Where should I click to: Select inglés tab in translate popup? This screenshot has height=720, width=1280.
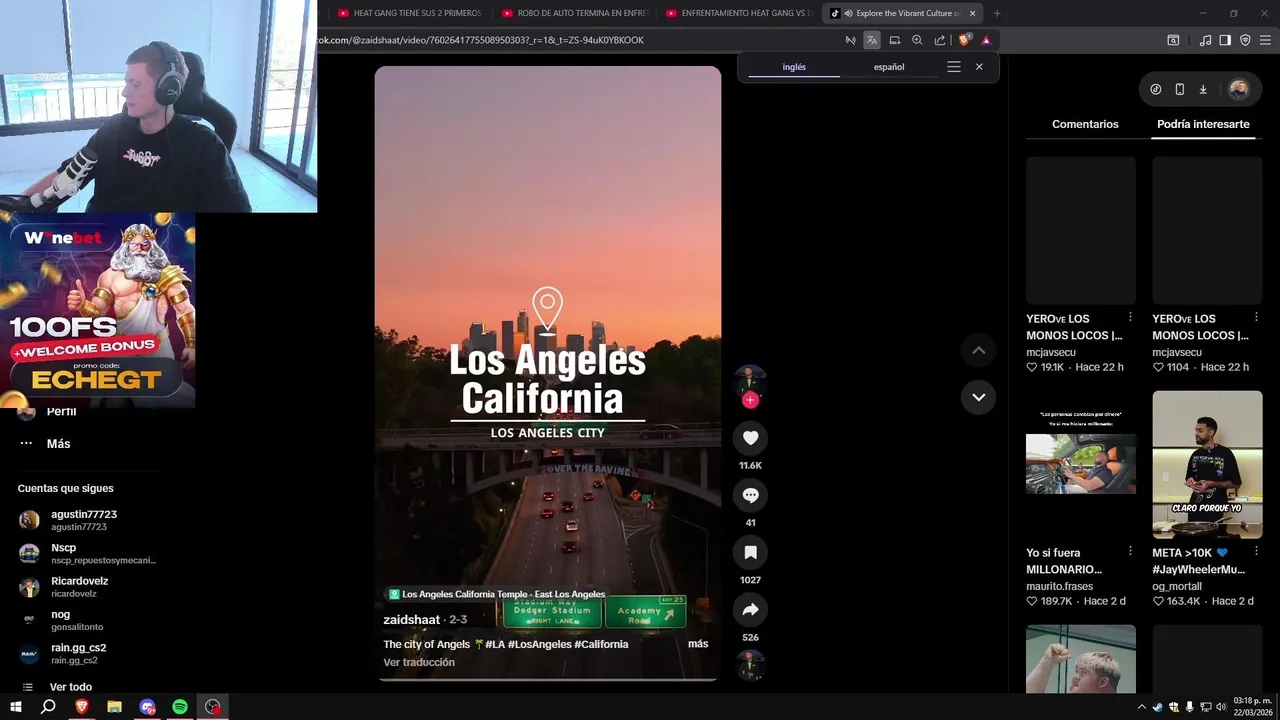794,67
